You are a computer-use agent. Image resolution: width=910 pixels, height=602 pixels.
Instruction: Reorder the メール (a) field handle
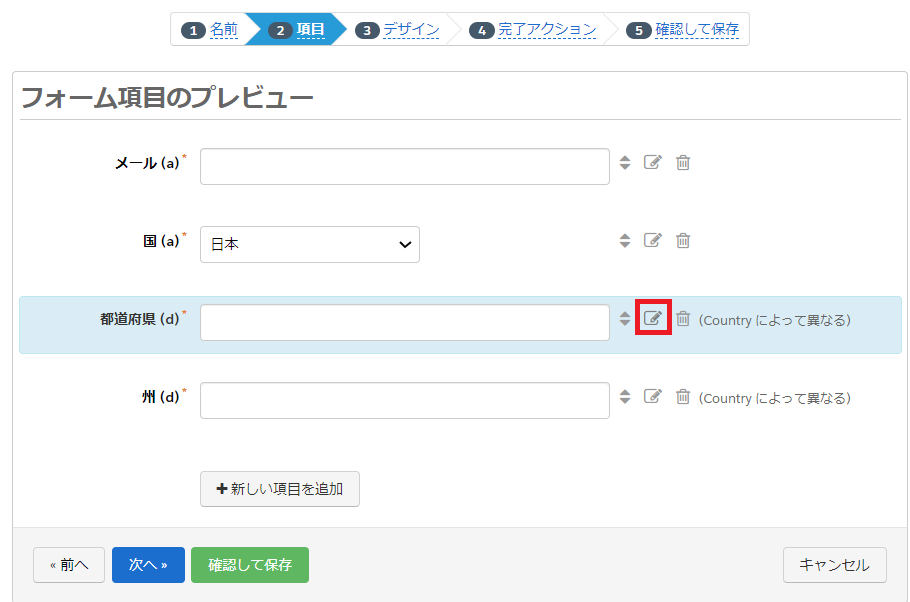pos(624,163)
